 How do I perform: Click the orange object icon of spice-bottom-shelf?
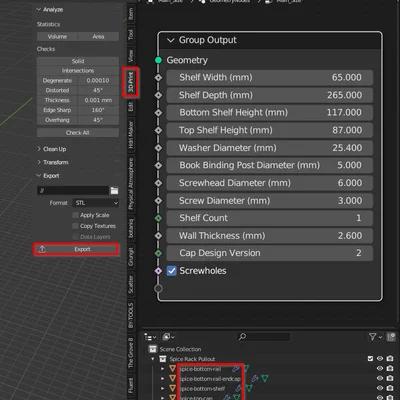(172, 389)
